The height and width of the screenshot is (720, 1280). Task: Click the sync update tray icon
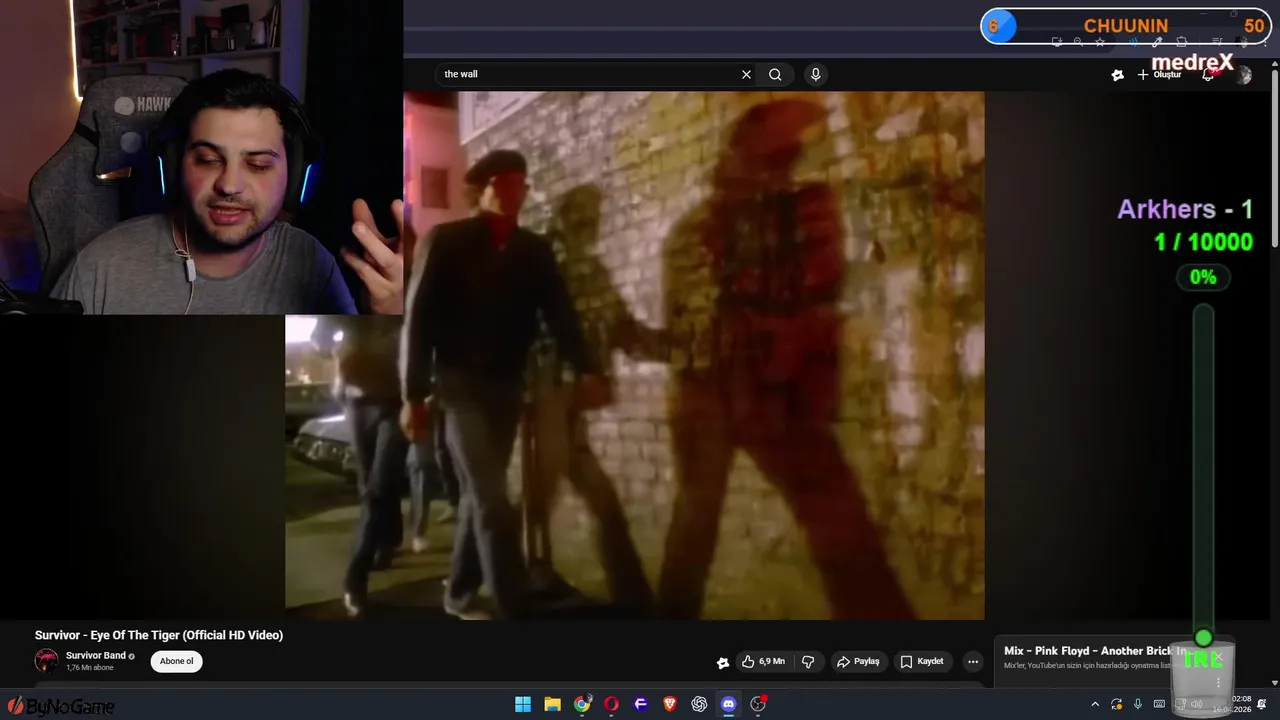coord(1117,704)
